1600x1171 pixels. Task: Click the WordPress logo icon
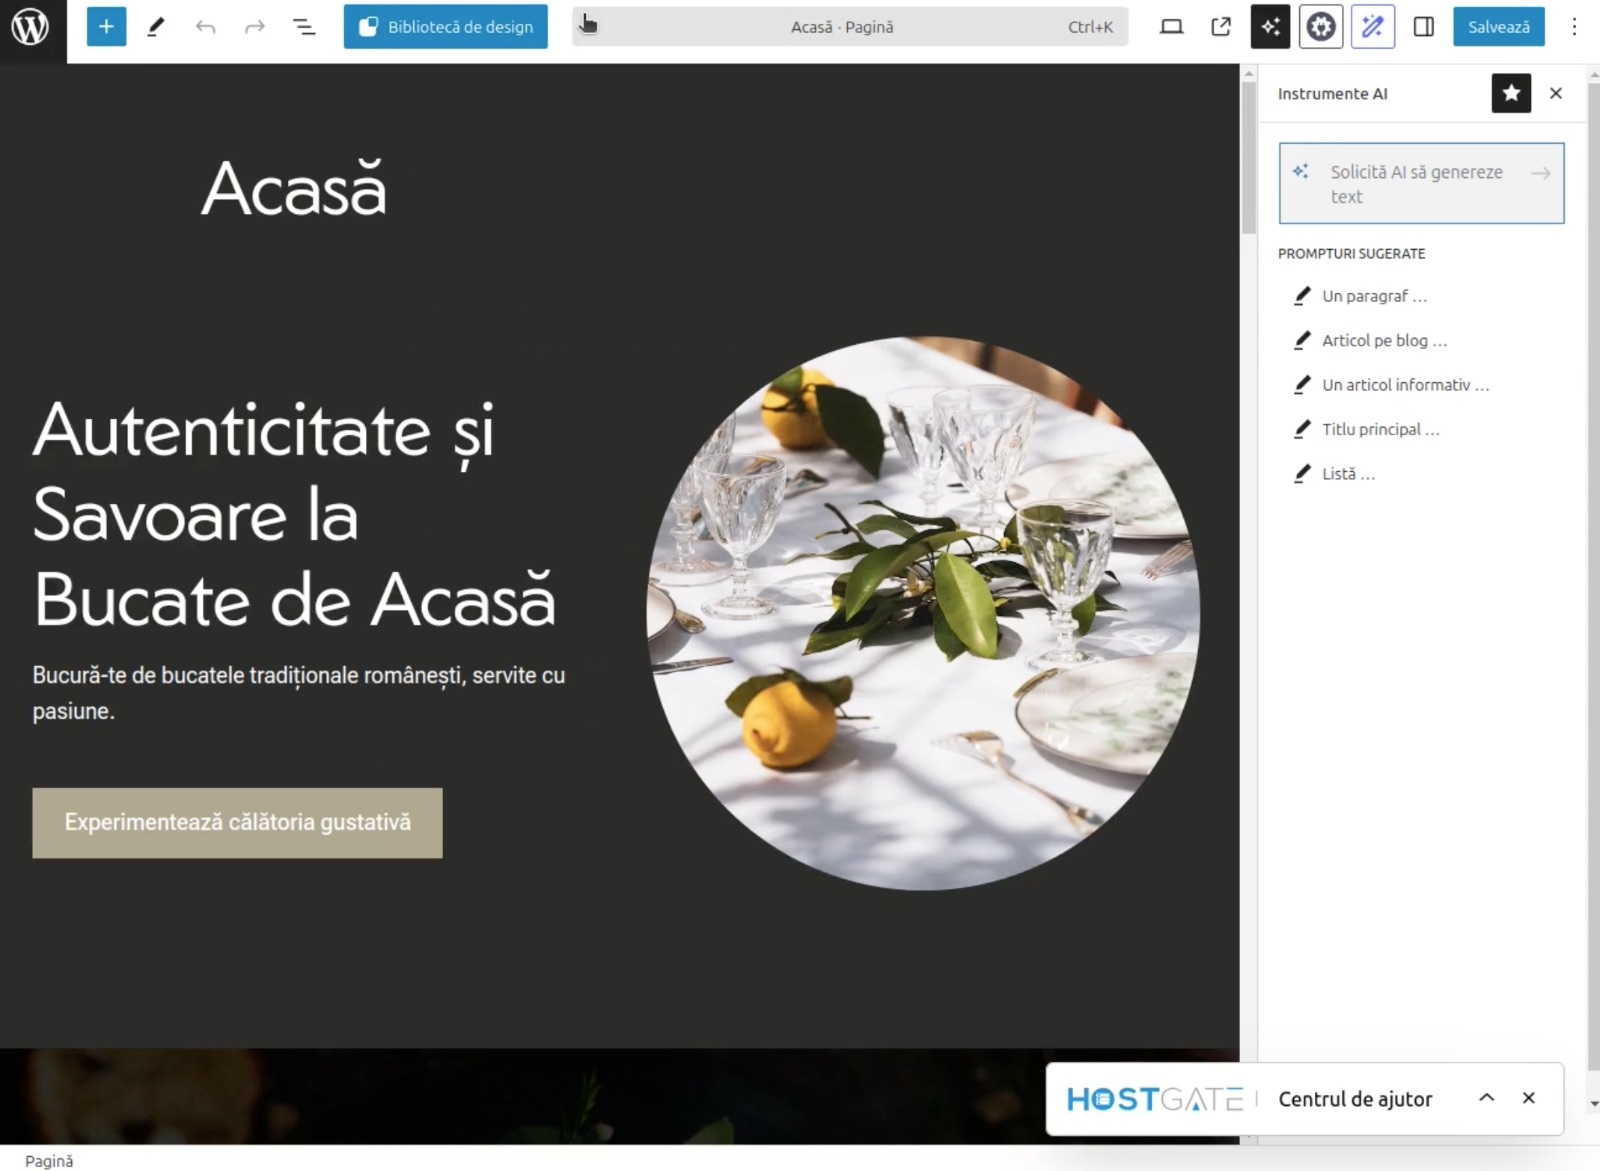click(30, 27)
